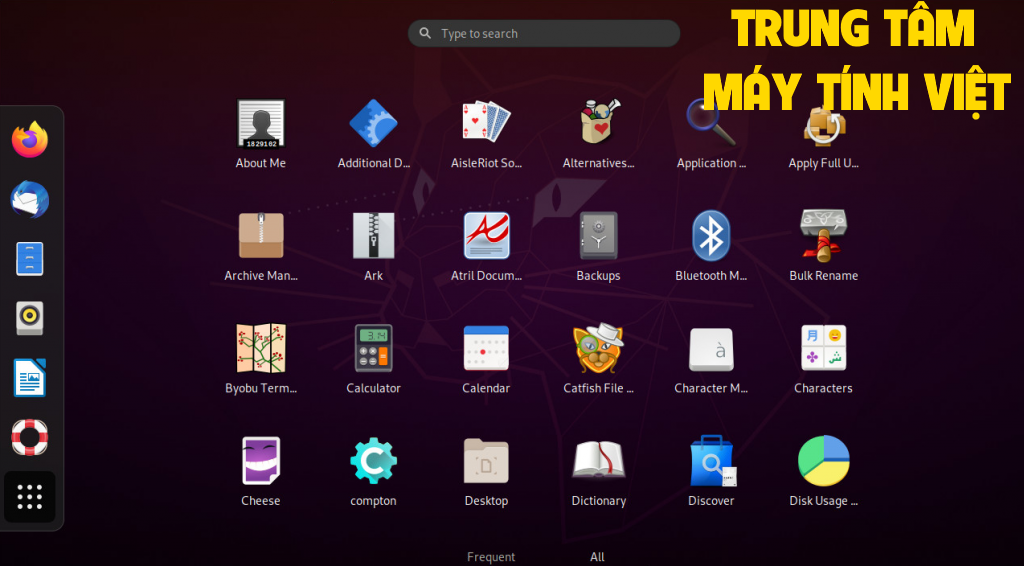Screen dimensions: 1024x566
Task: Switch to the Frequent tab
Action: point(491,557)
